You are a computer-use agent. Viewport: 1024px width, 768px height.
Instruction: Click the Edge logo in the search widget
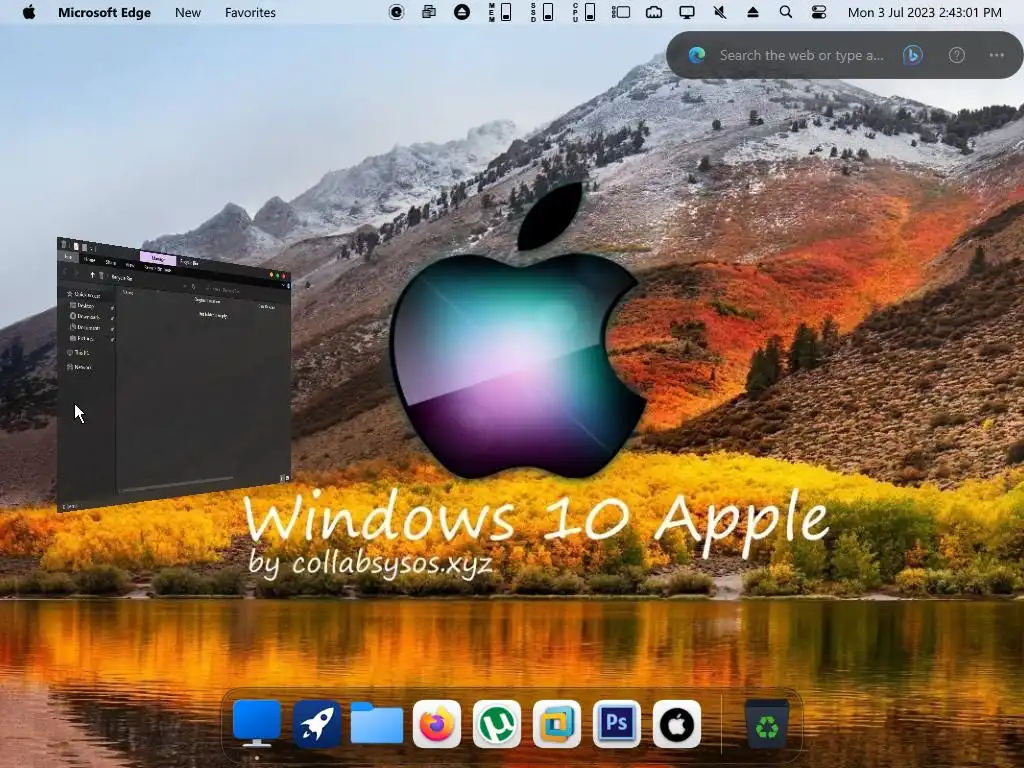pyautogui.click(x=697, y=56)
